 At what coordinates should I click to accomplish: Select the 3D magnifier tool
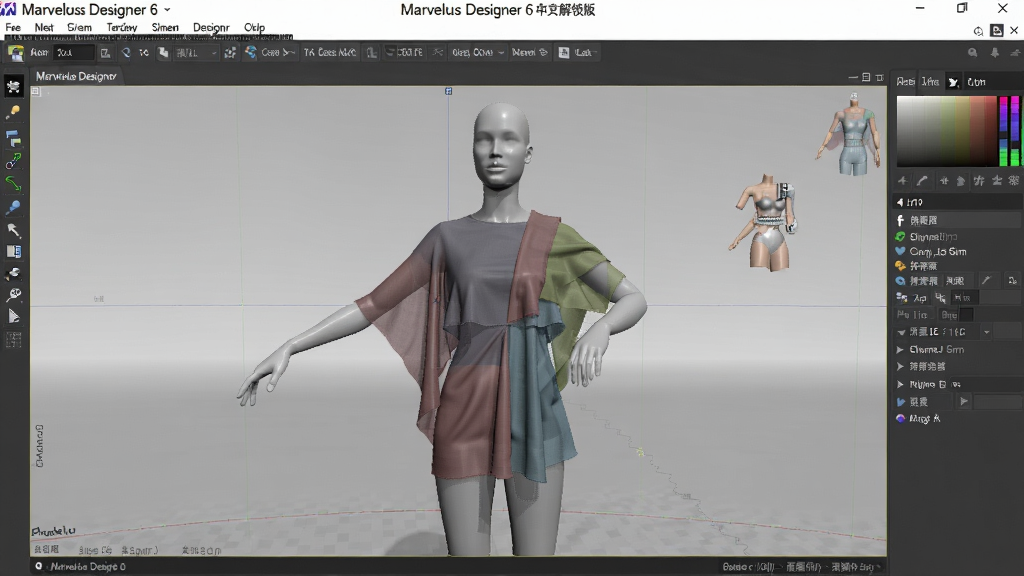[x=13, y=295]
